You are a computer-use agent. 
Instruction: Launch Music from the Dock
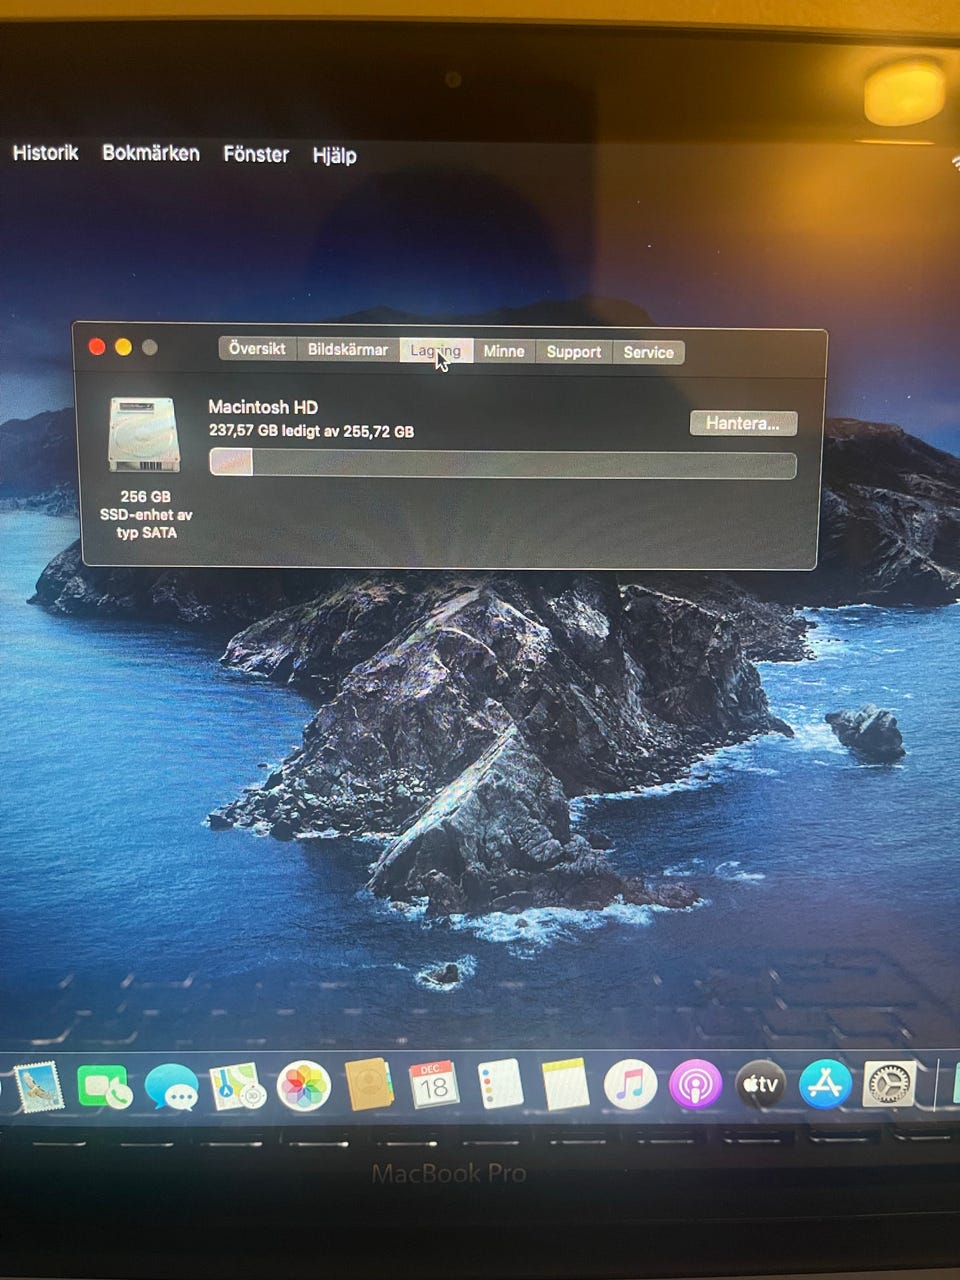630,1085
